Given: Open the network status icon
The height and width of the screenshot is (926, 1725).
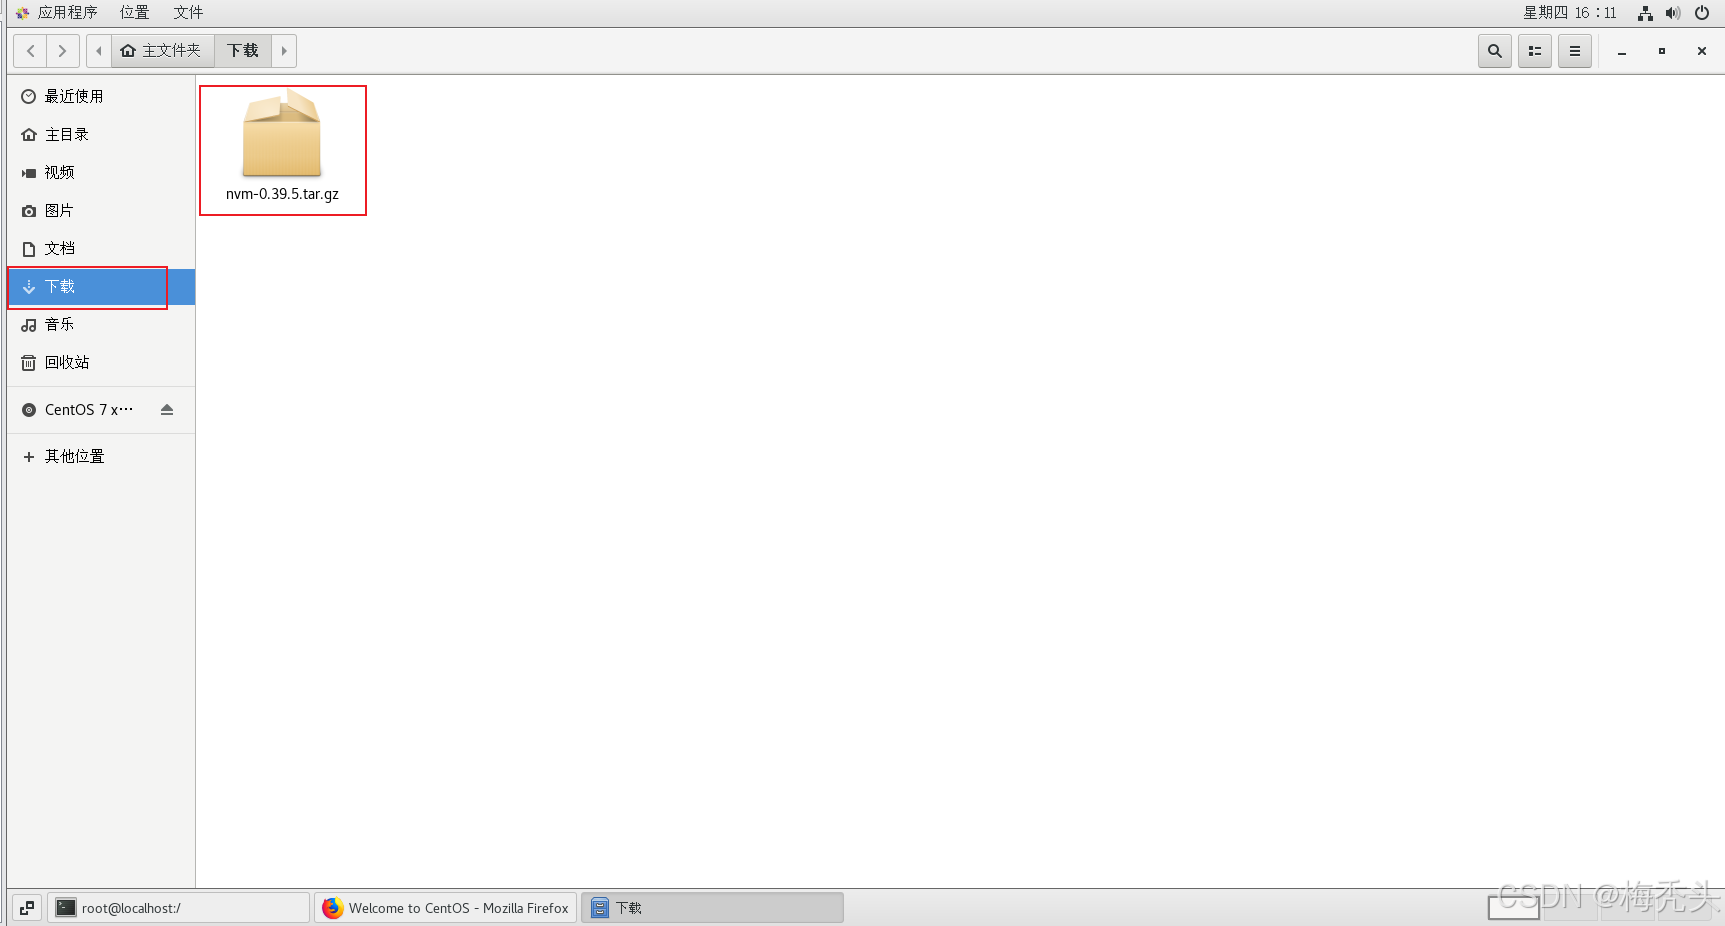Looking at the screenshot, I should tap(1645, 13).
